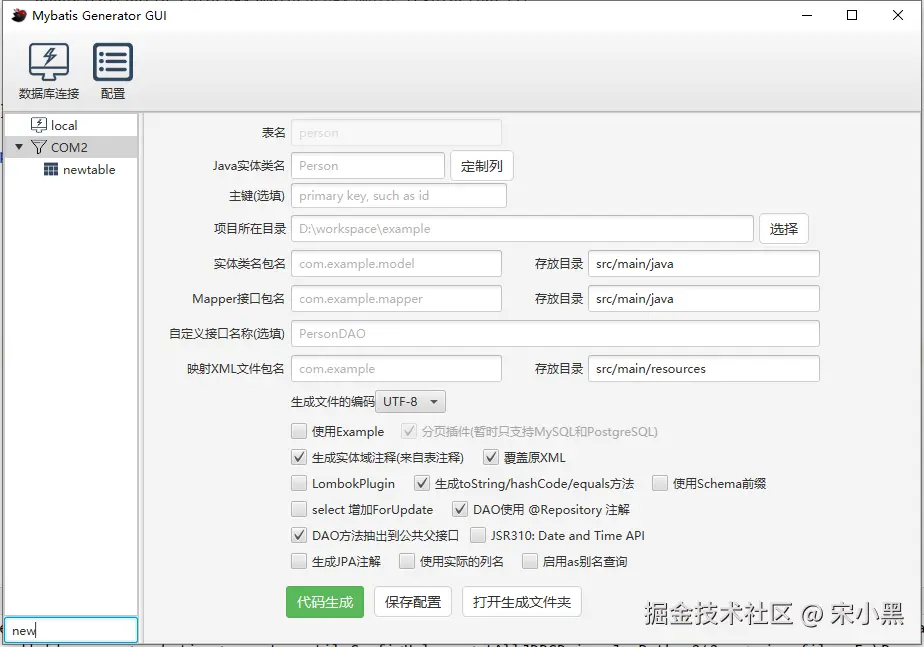
Task: Toggle the 生成实体域注释 checkbox
Action: click(299, 457)
